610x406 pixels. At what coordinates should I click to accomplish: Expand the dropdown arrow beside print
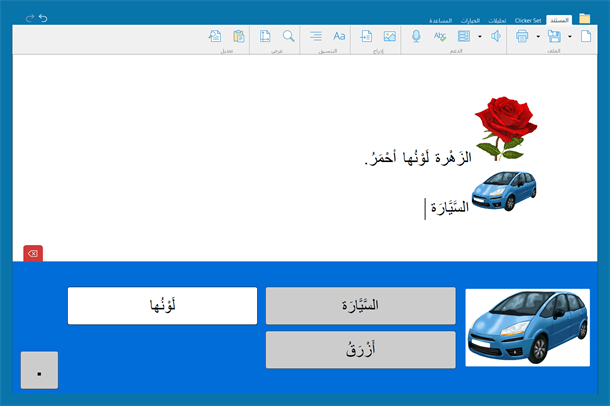pyautogui.click(x=538, y=37)
